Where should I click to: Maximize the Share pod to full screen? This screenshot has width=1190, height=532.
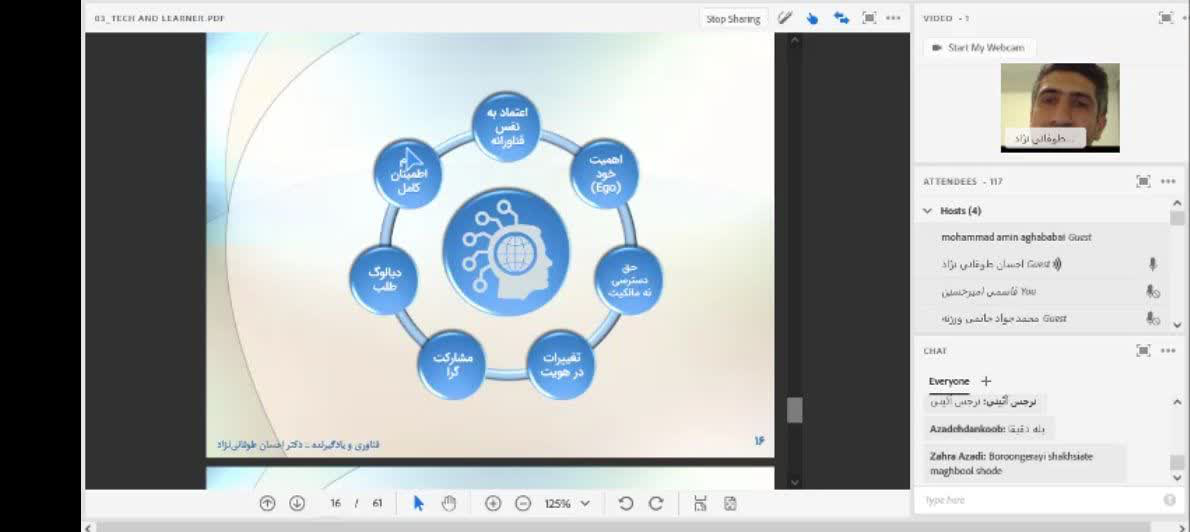tap(869, 18)
